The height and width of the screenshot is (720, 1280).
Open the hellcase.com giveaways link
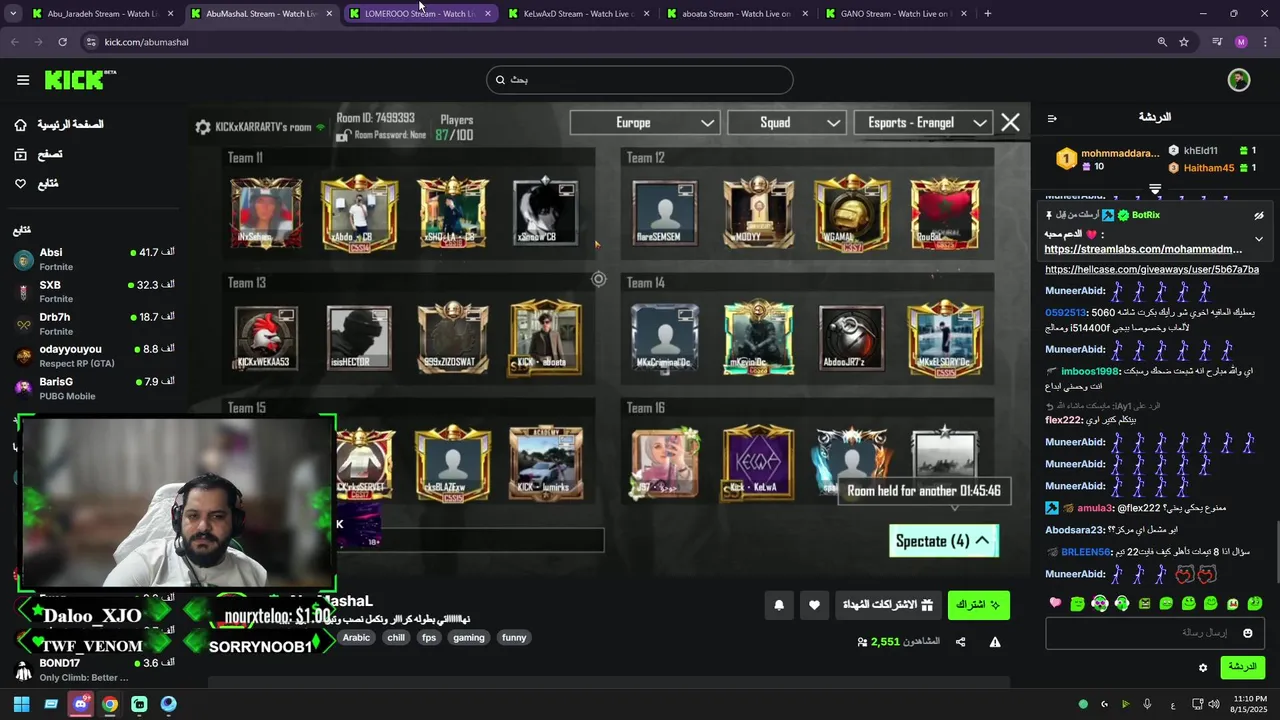click(x=1152, y=269)
